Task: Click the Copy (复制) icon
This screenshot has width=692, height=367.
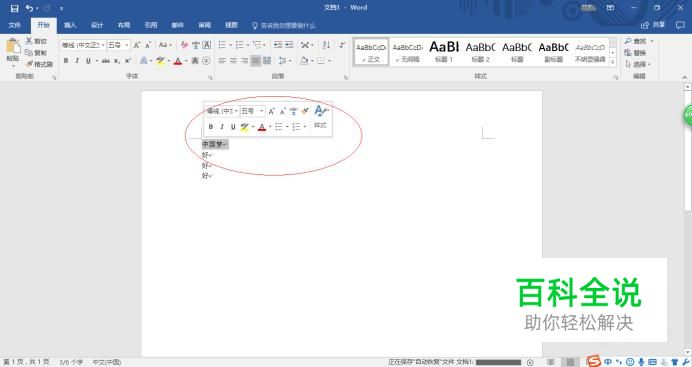Action: pos(29,52)
